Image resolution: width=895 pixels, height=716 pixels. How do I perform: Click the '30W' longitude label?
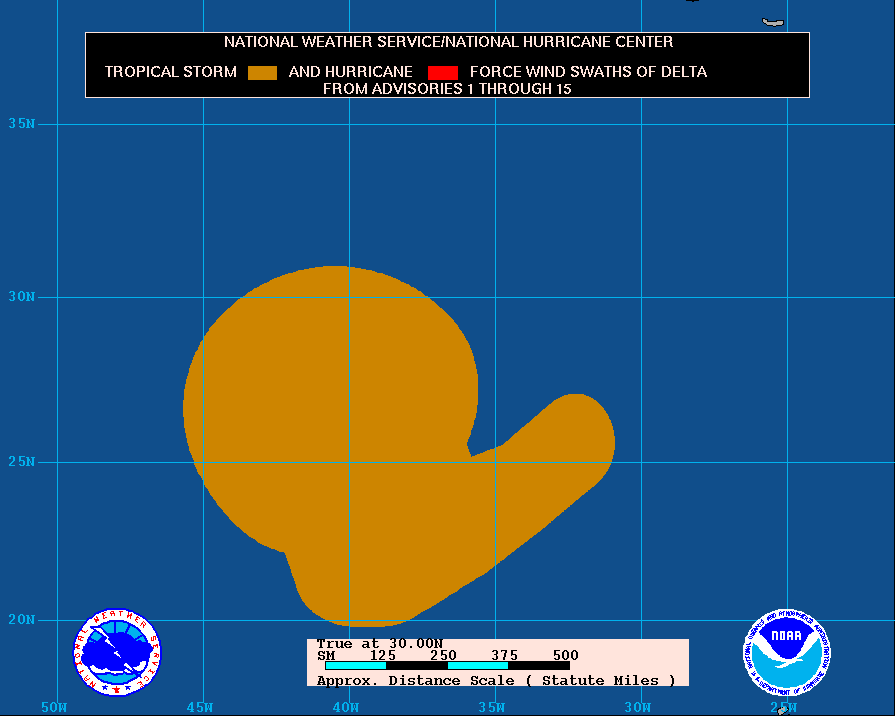click(638, 707)
